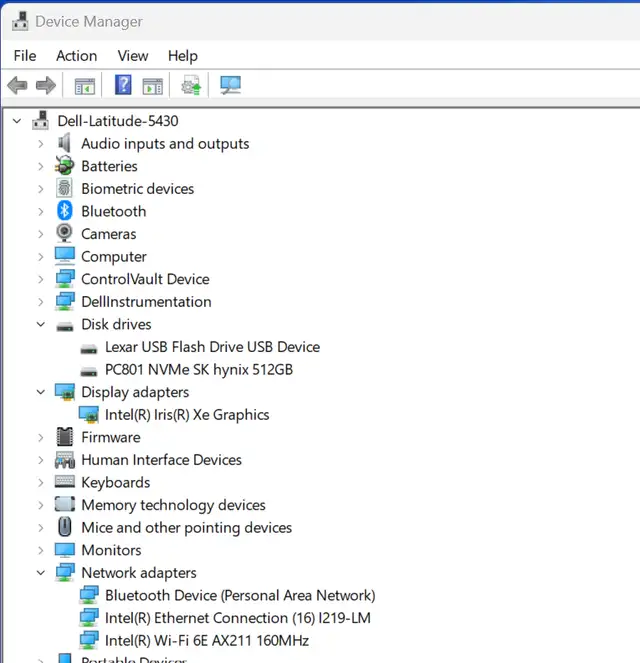Select PC801 NVMe SK hynix 512GB

click(199, 370)
